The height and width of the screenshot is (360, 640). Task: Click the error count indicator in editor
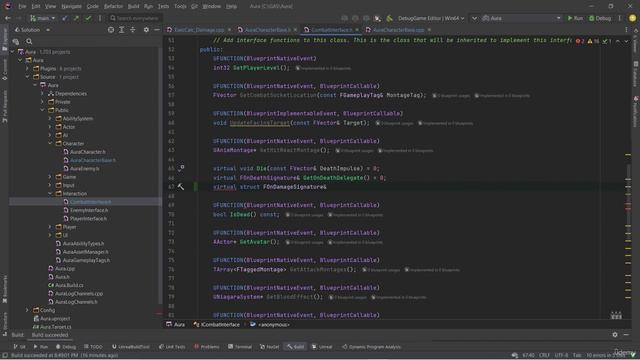coord(580,41)
